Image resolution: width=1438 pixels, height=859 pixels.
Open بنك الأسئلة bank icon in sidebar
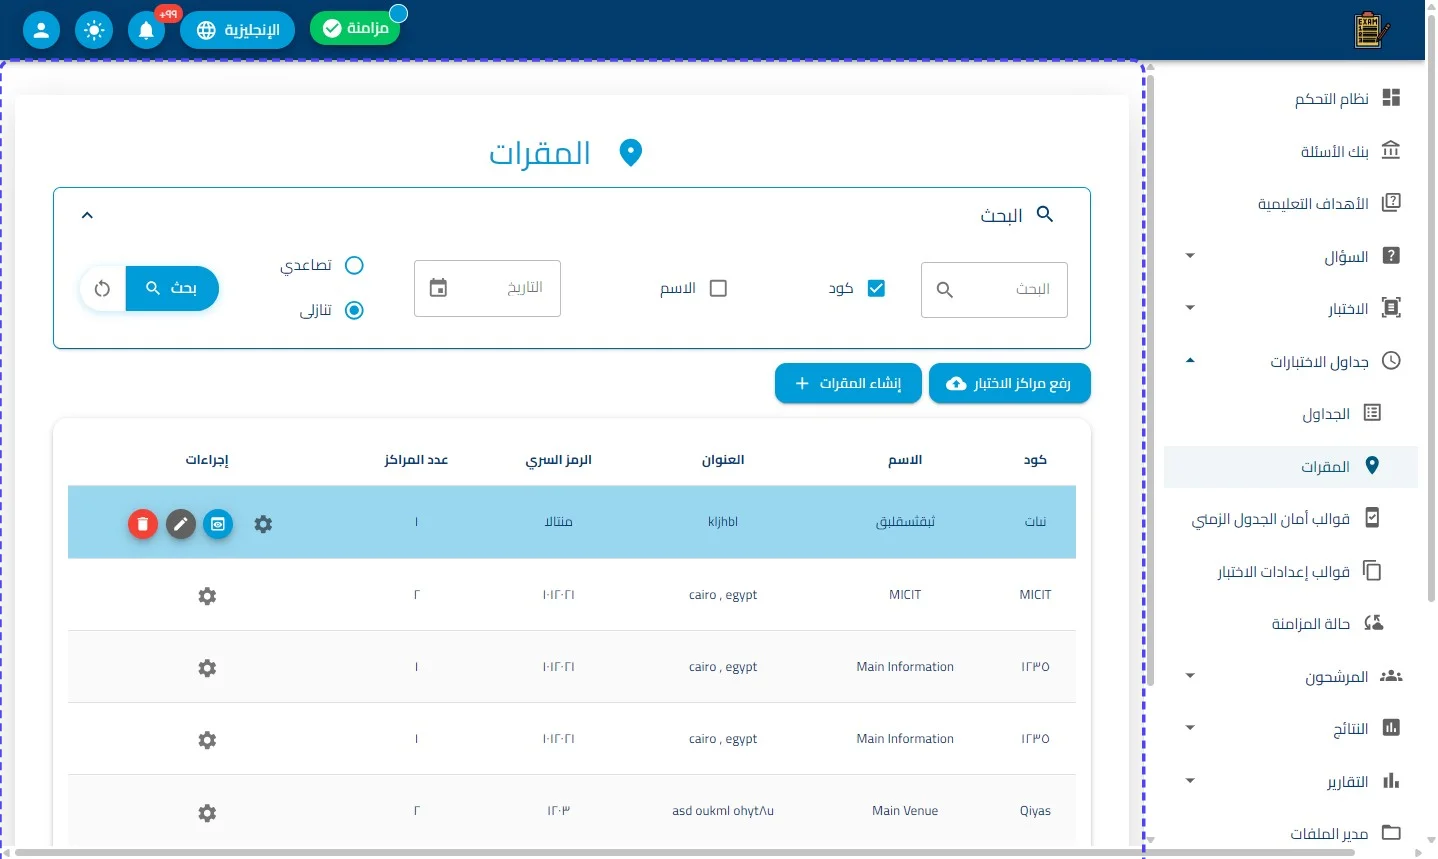click(1391, 150)
